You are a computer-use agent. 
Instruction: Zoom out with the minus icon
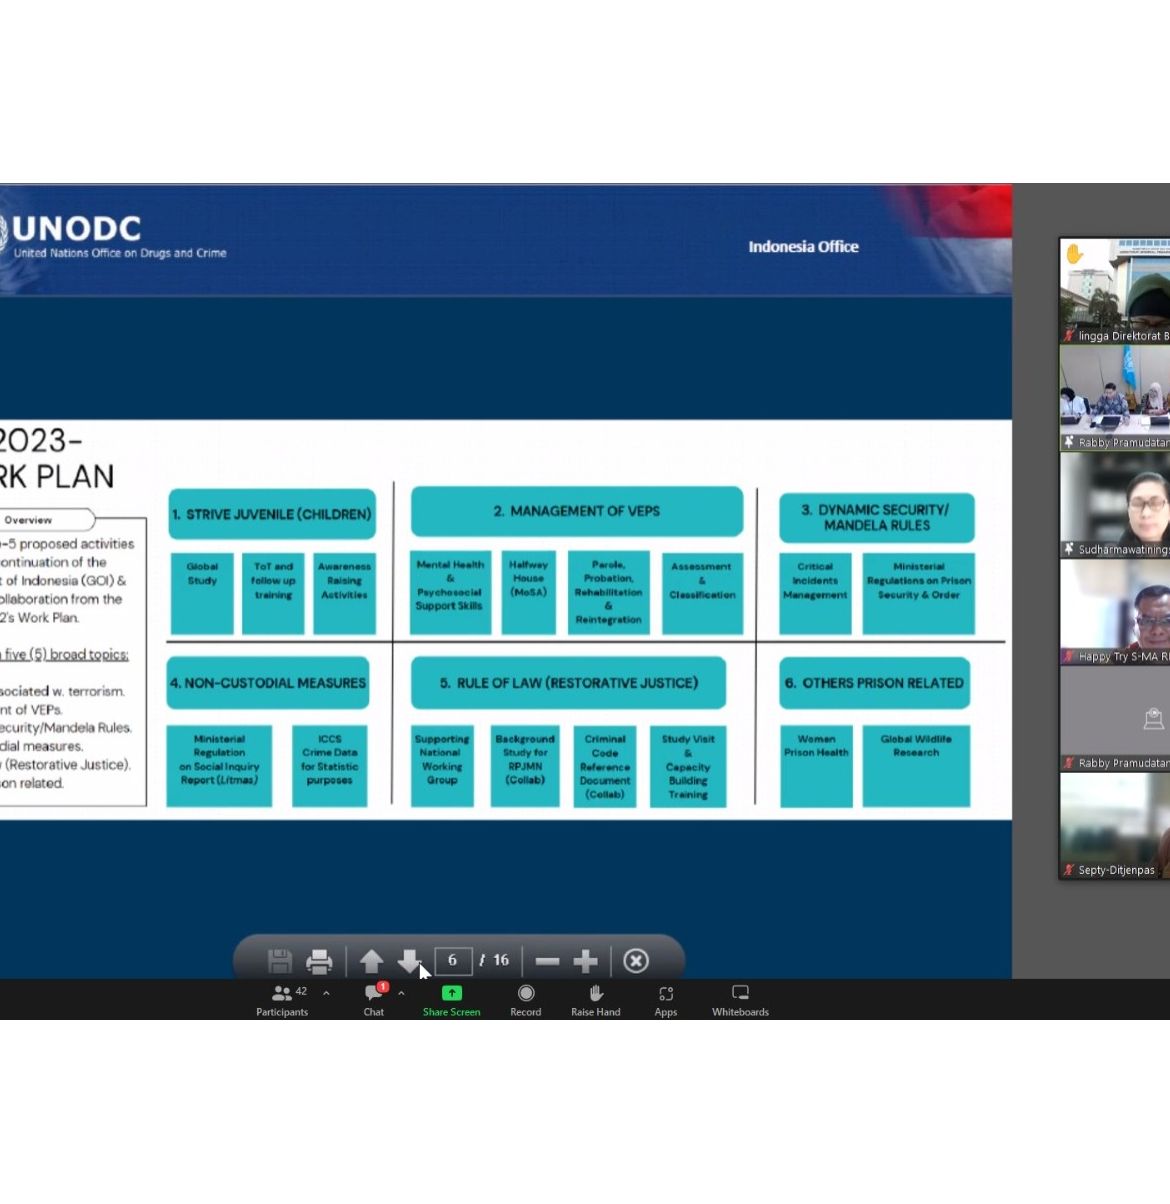pos(547,962)
